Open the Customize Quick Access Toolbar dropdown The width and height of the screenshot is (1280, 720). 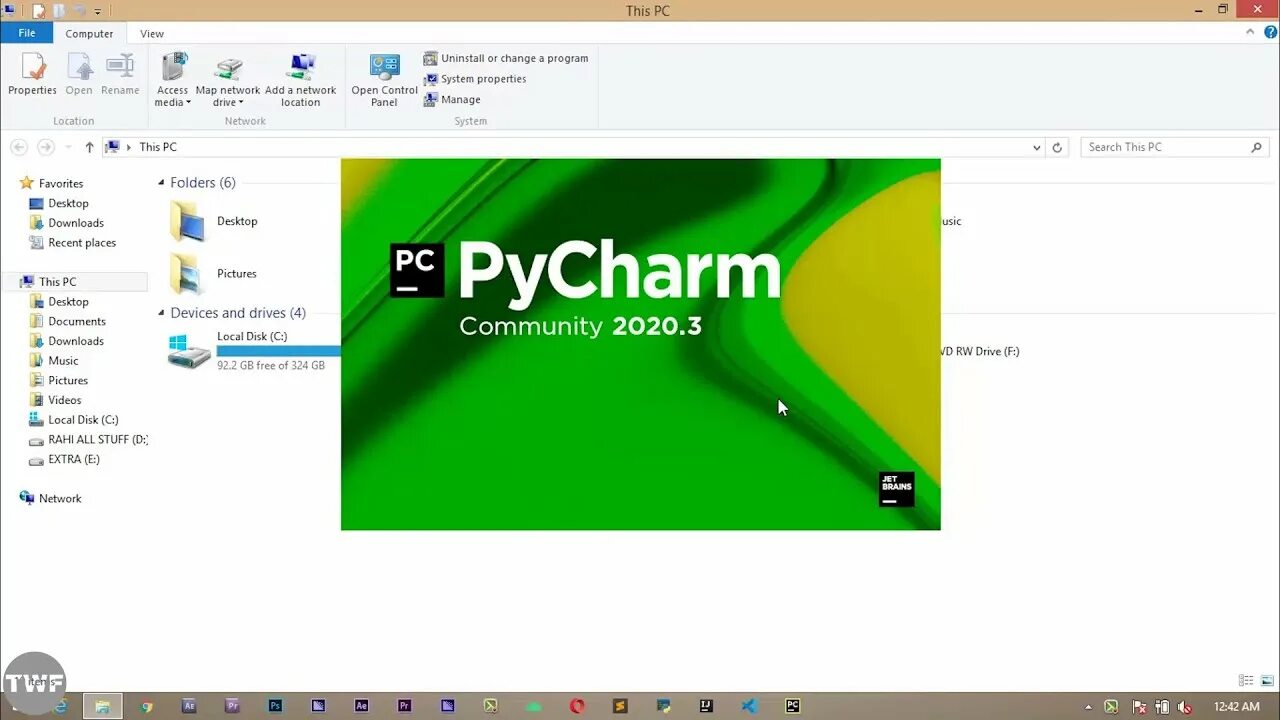pyautogui.click(x=98, y=11)
